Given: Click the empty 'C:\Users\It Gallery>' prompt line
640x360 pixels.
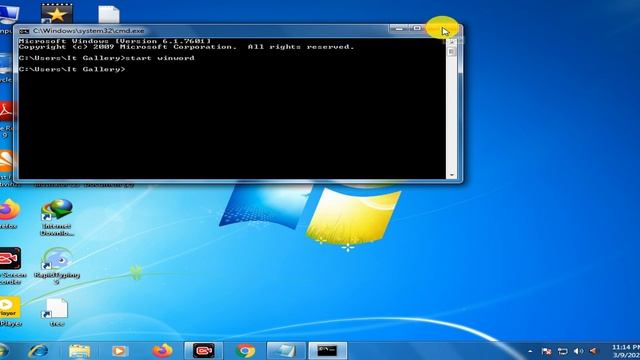Looking at the screenshot, I should 72,69.
